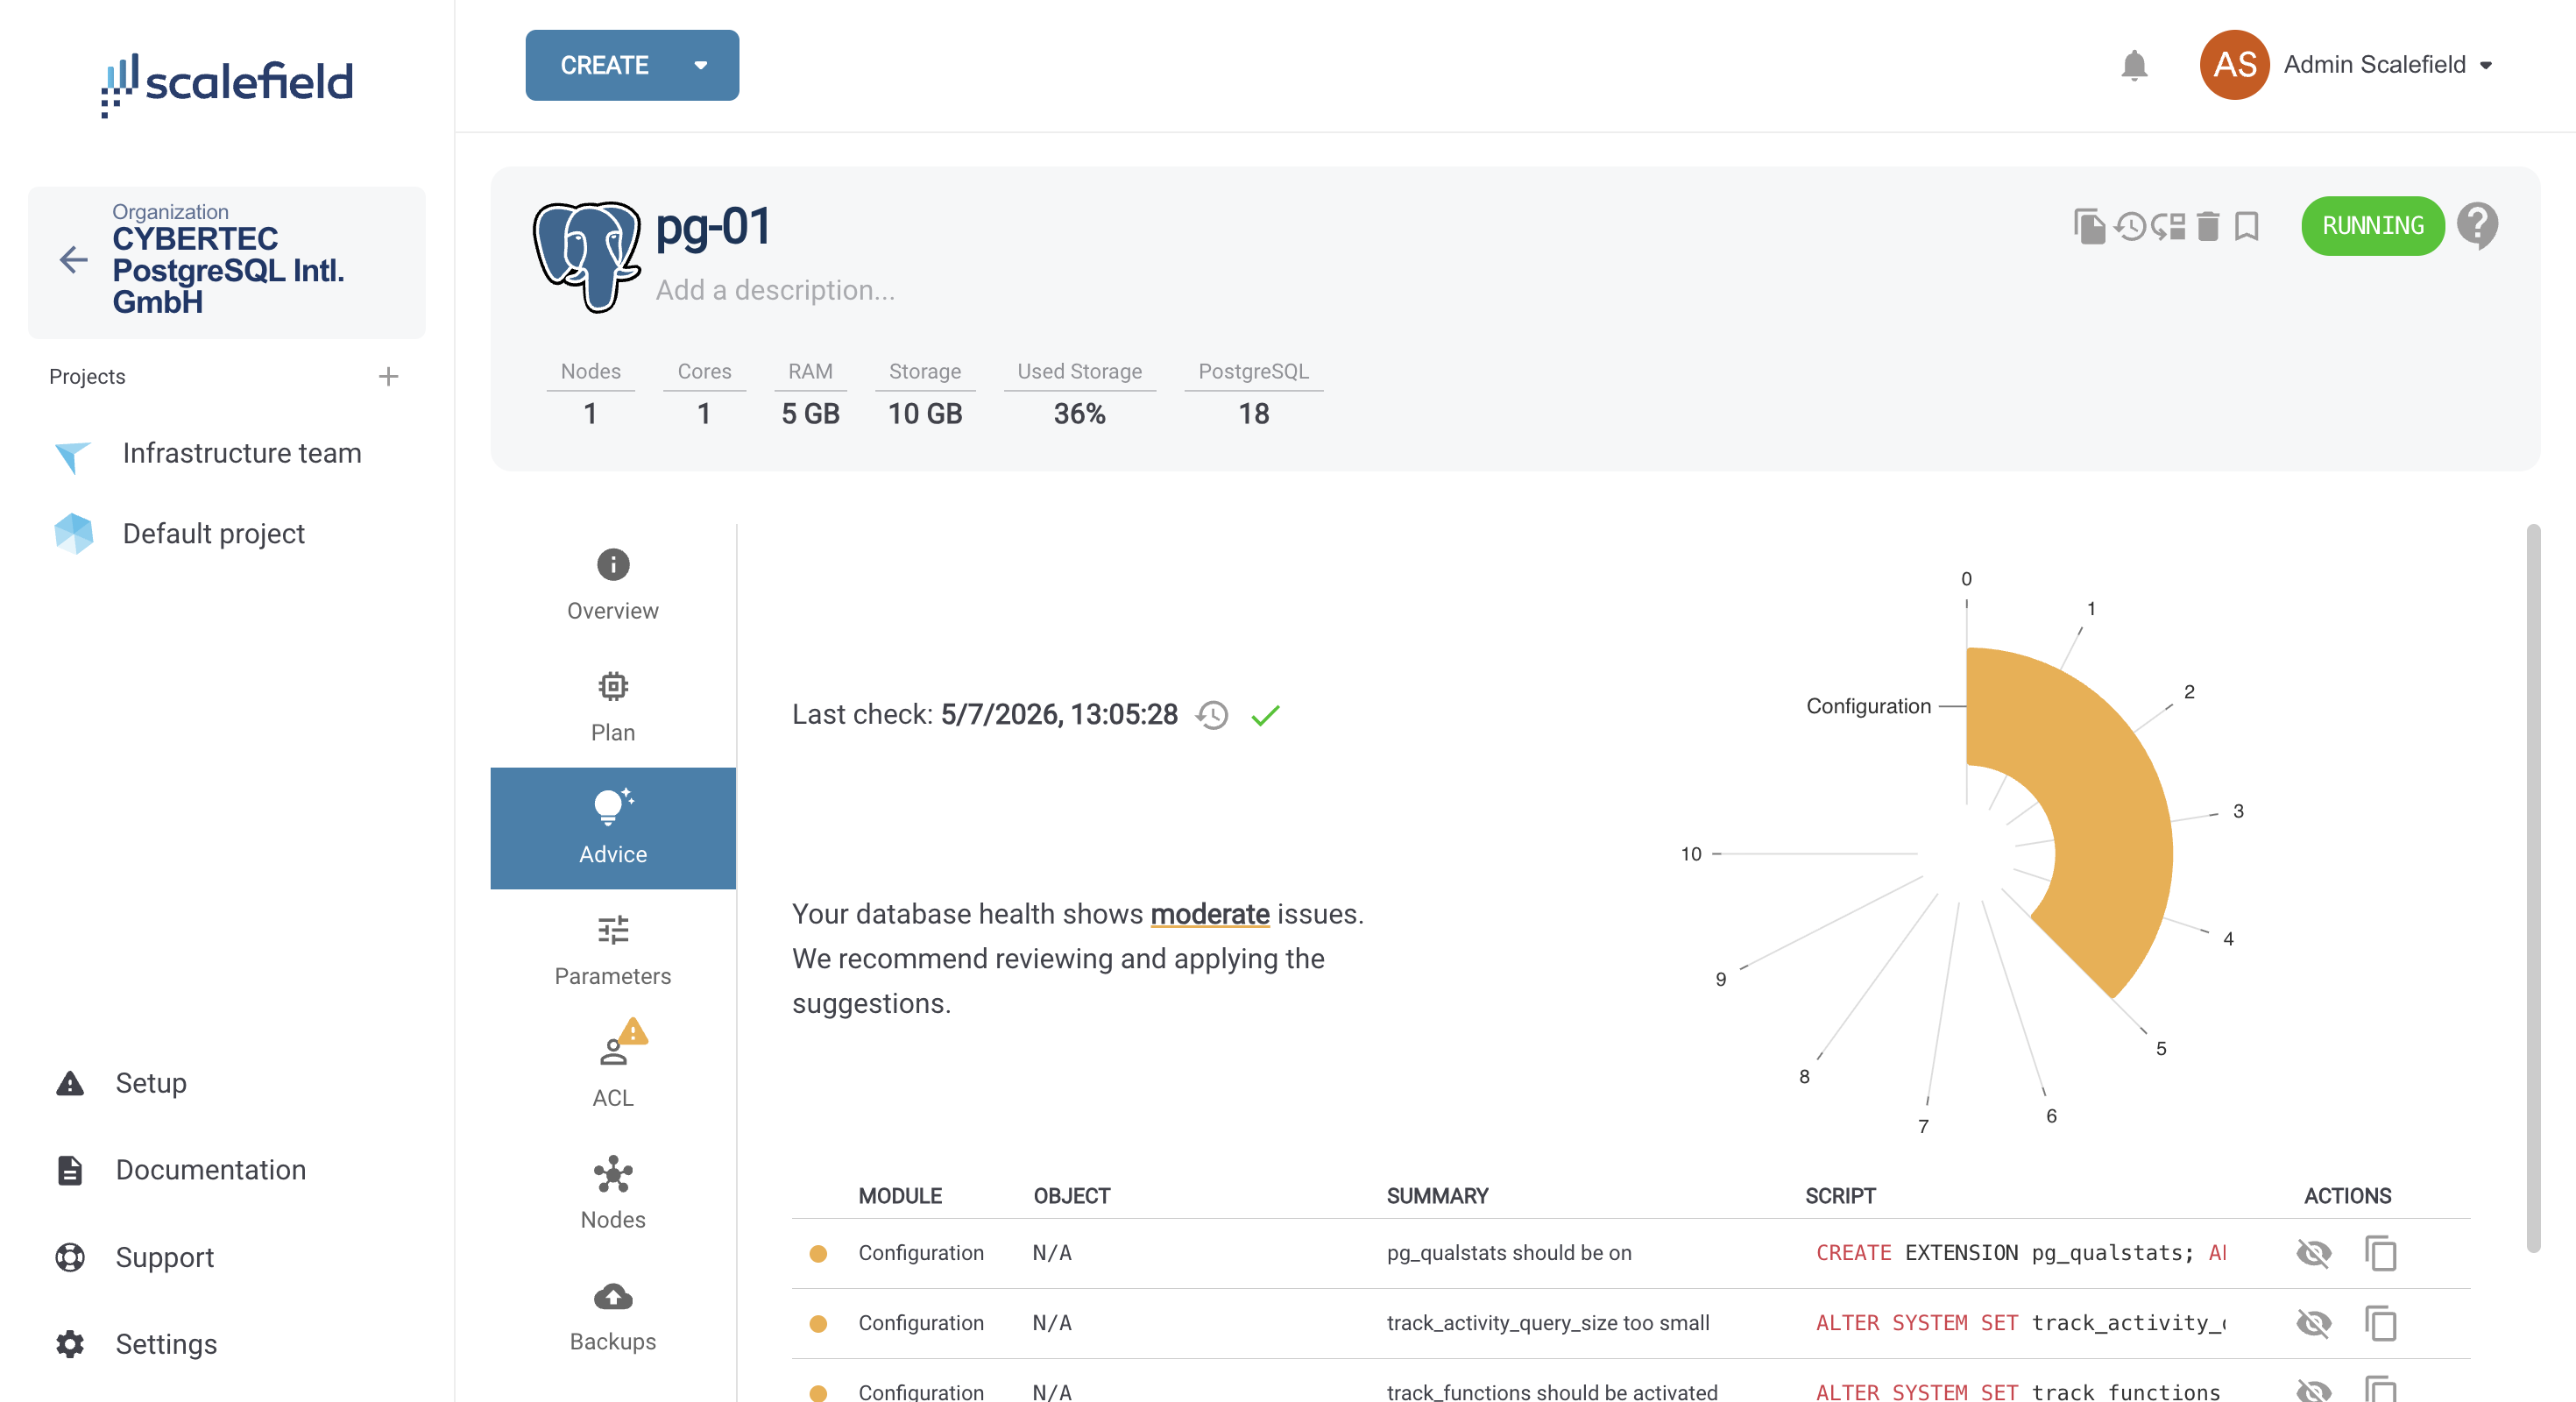Hide the track_functions advice row

point(2313,1390)
